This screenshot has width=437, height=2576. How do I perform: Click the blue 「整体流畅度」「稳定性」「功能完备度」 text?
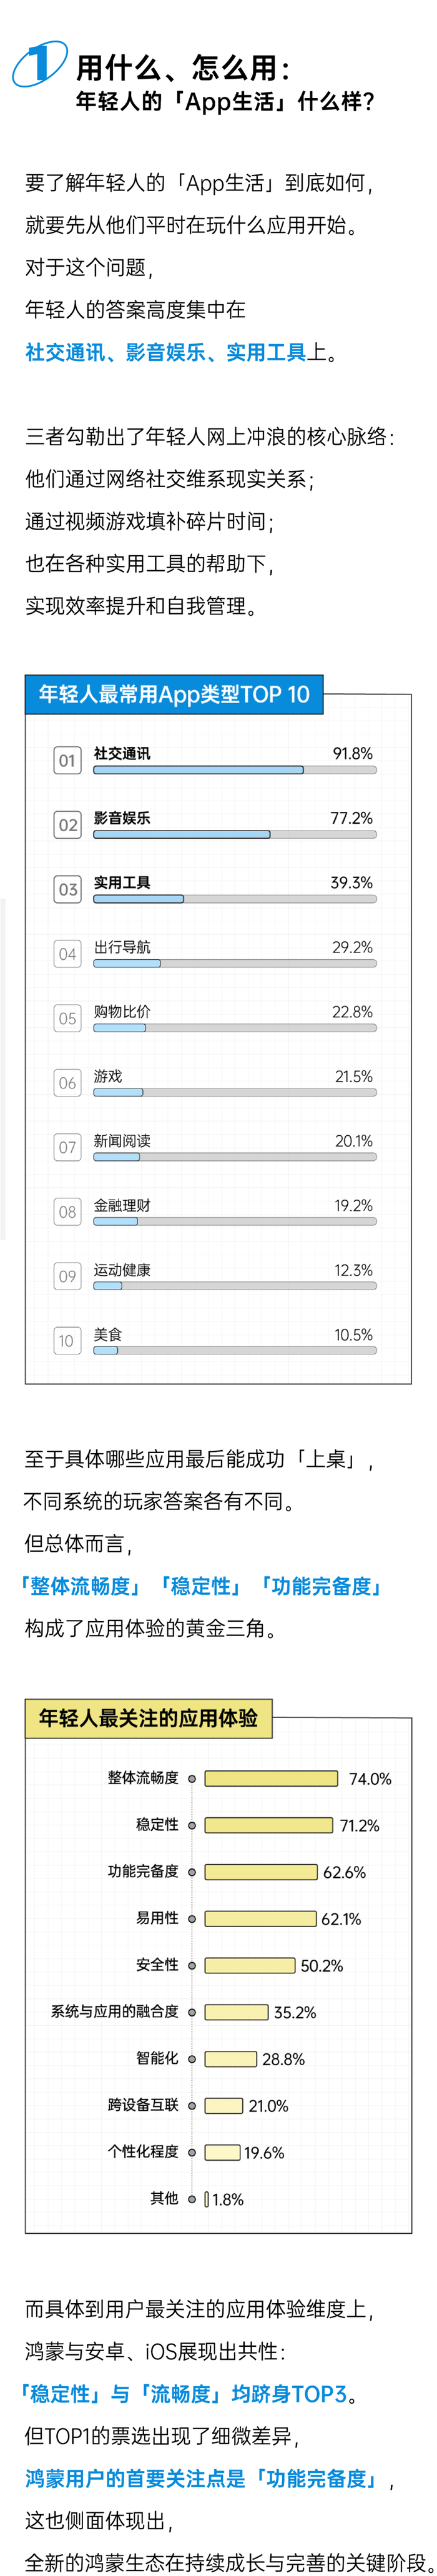(x=201, y=1586)
